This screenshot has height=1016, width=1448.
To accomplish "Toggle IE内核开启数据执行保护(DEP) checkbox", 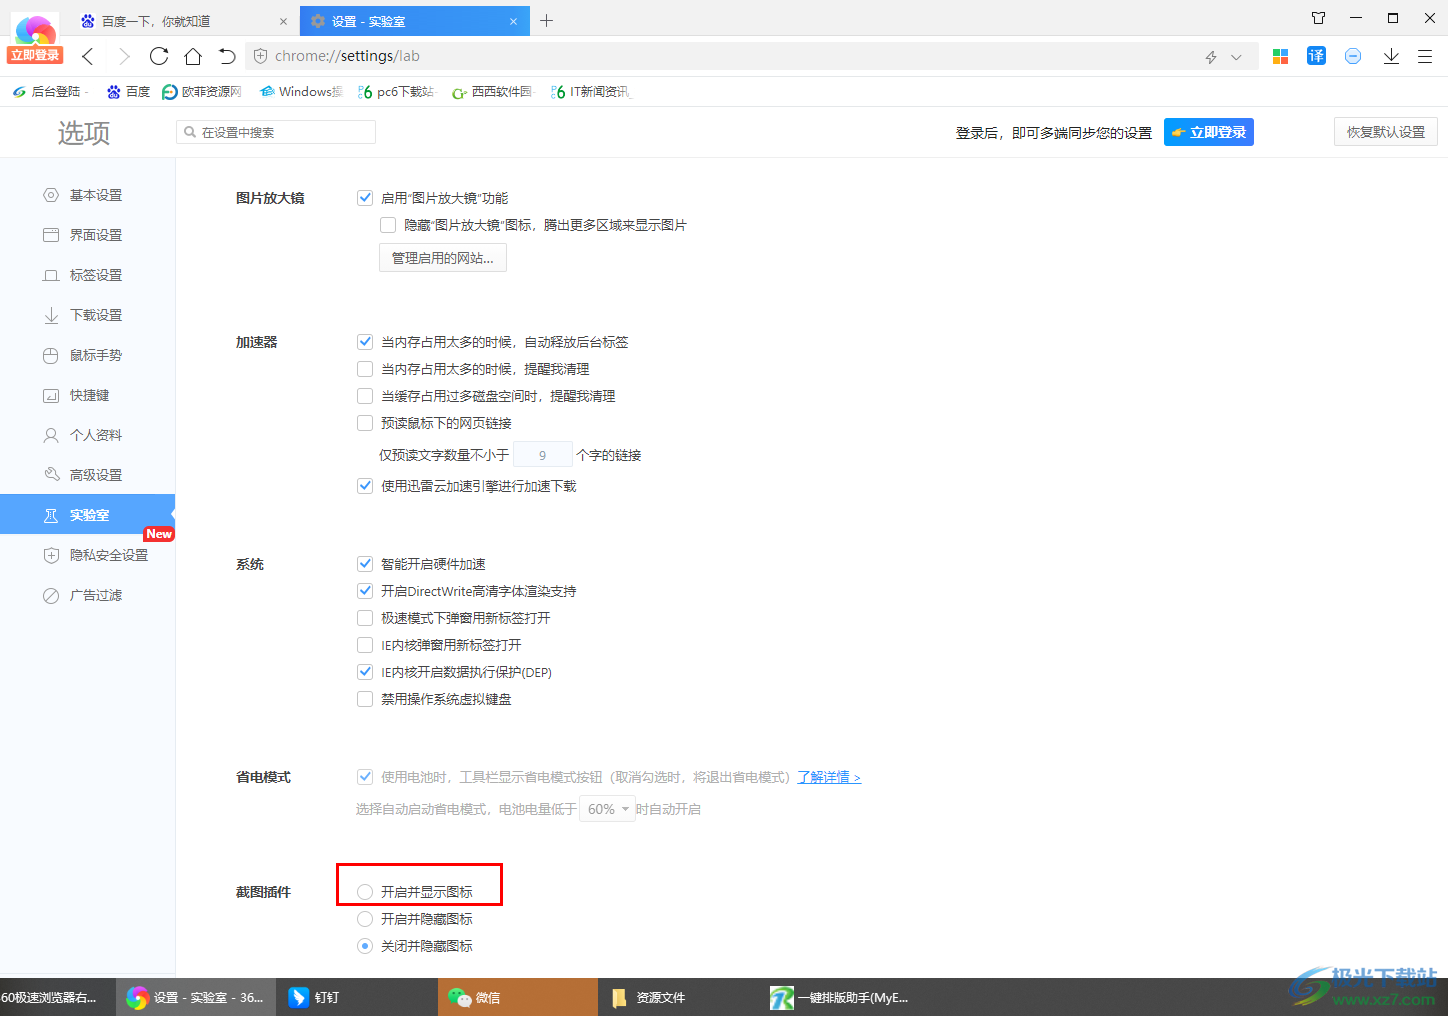I will pyautogui.click(x=365, y=672).
